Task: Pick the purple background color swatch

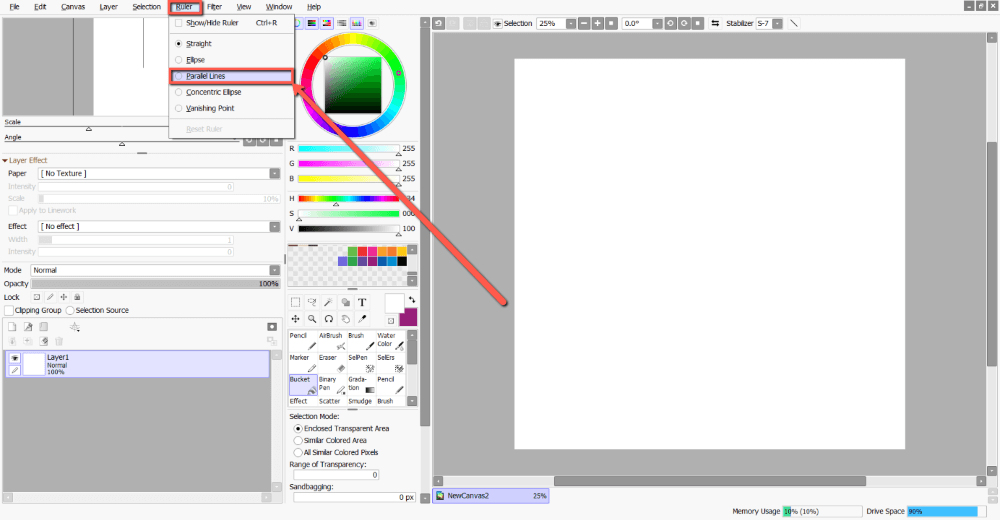Action: [408, 317]
